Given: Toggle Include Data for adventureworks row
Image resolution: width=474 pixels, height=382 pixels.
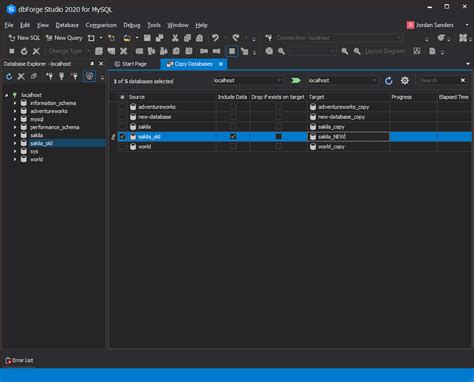Looking at the screenshot, I should pyautogui.click(x=233, y=107).
